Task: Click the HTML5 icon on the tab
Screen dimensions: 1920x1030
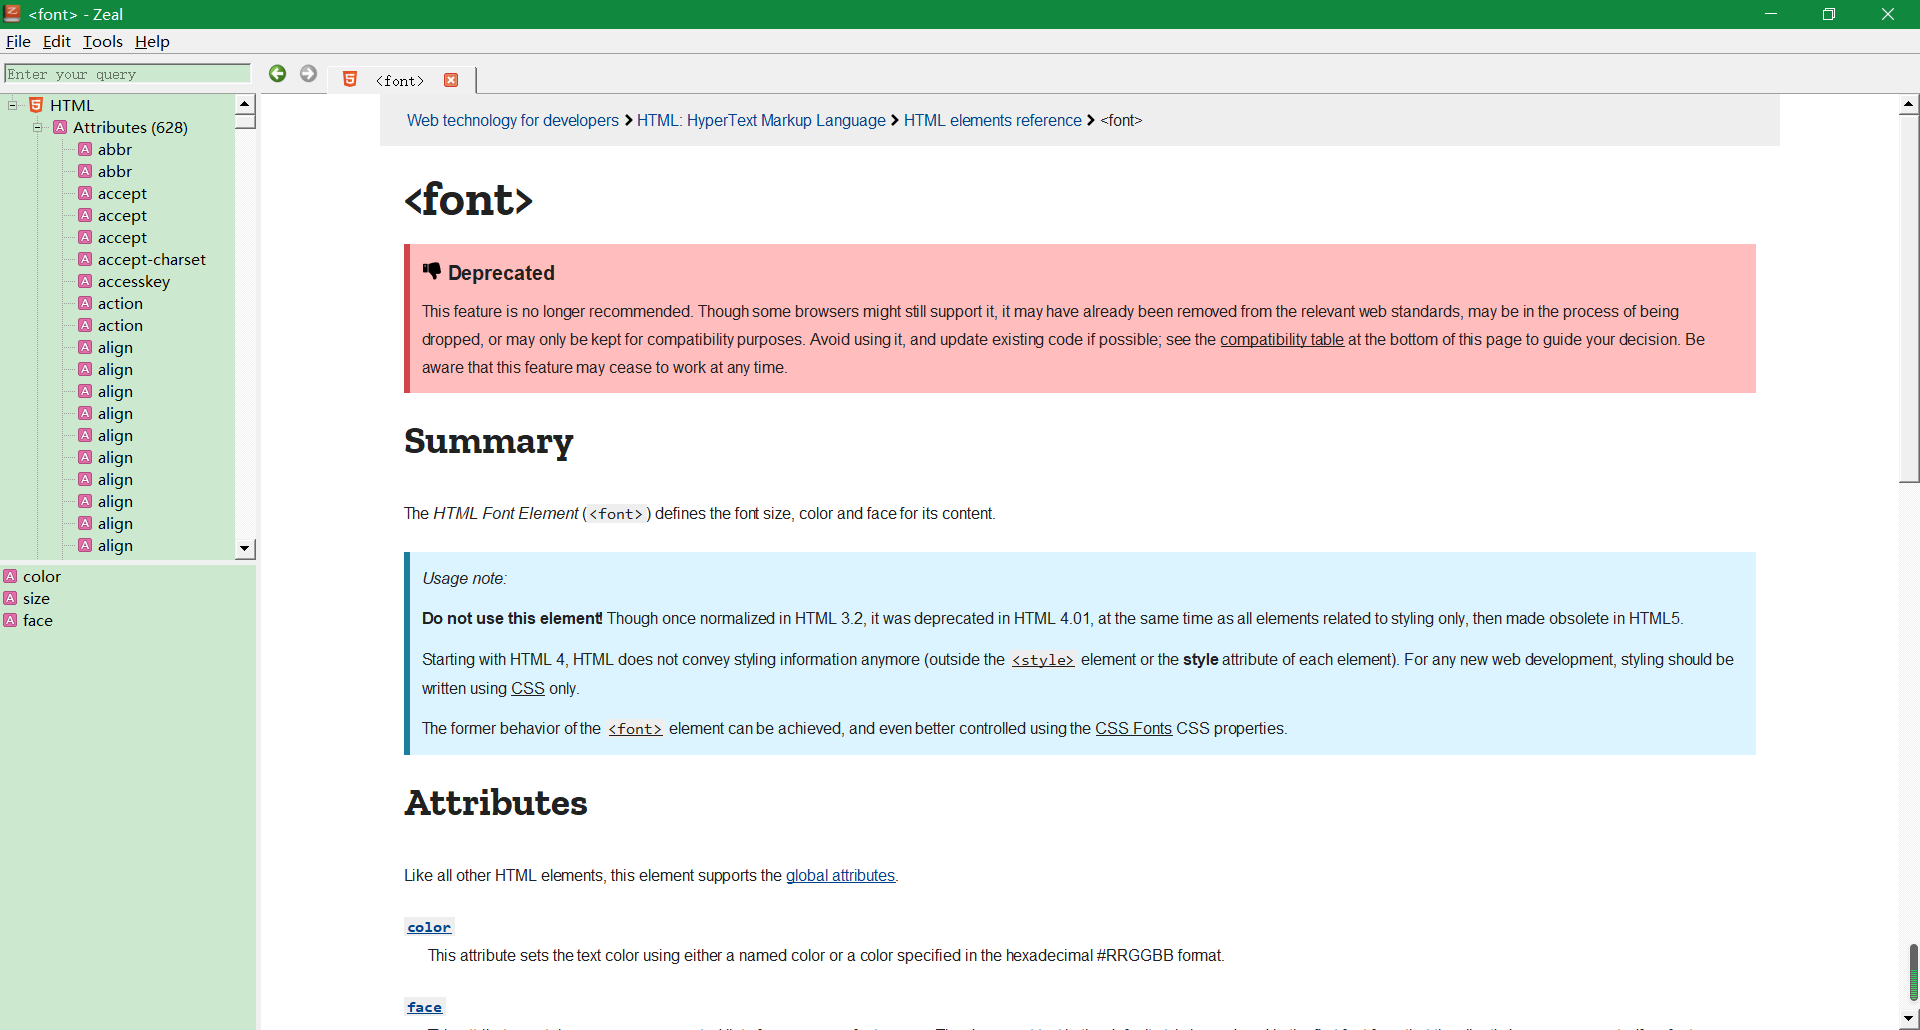Action: pos(350,80)
